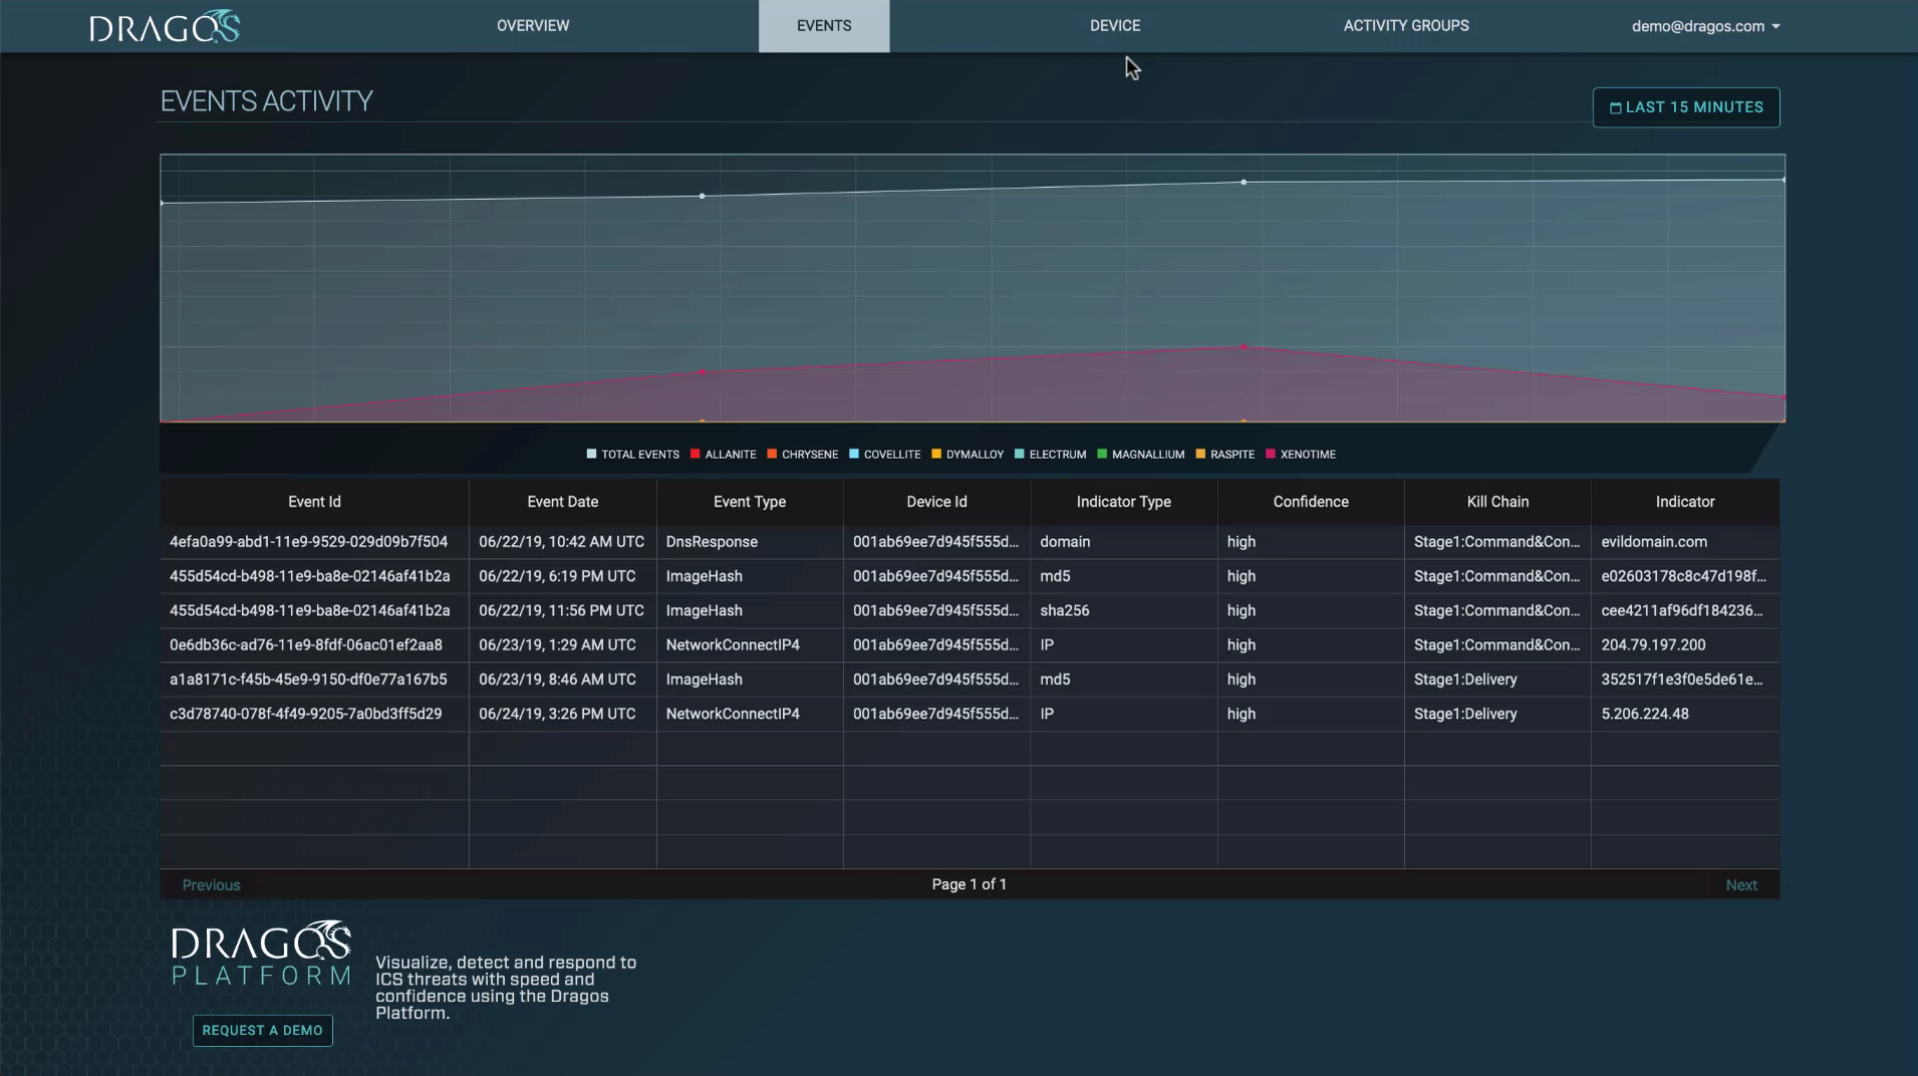Toggle the Raspite legend entry
This screenshot has width=1918, height=1076.
(1225, 454)
